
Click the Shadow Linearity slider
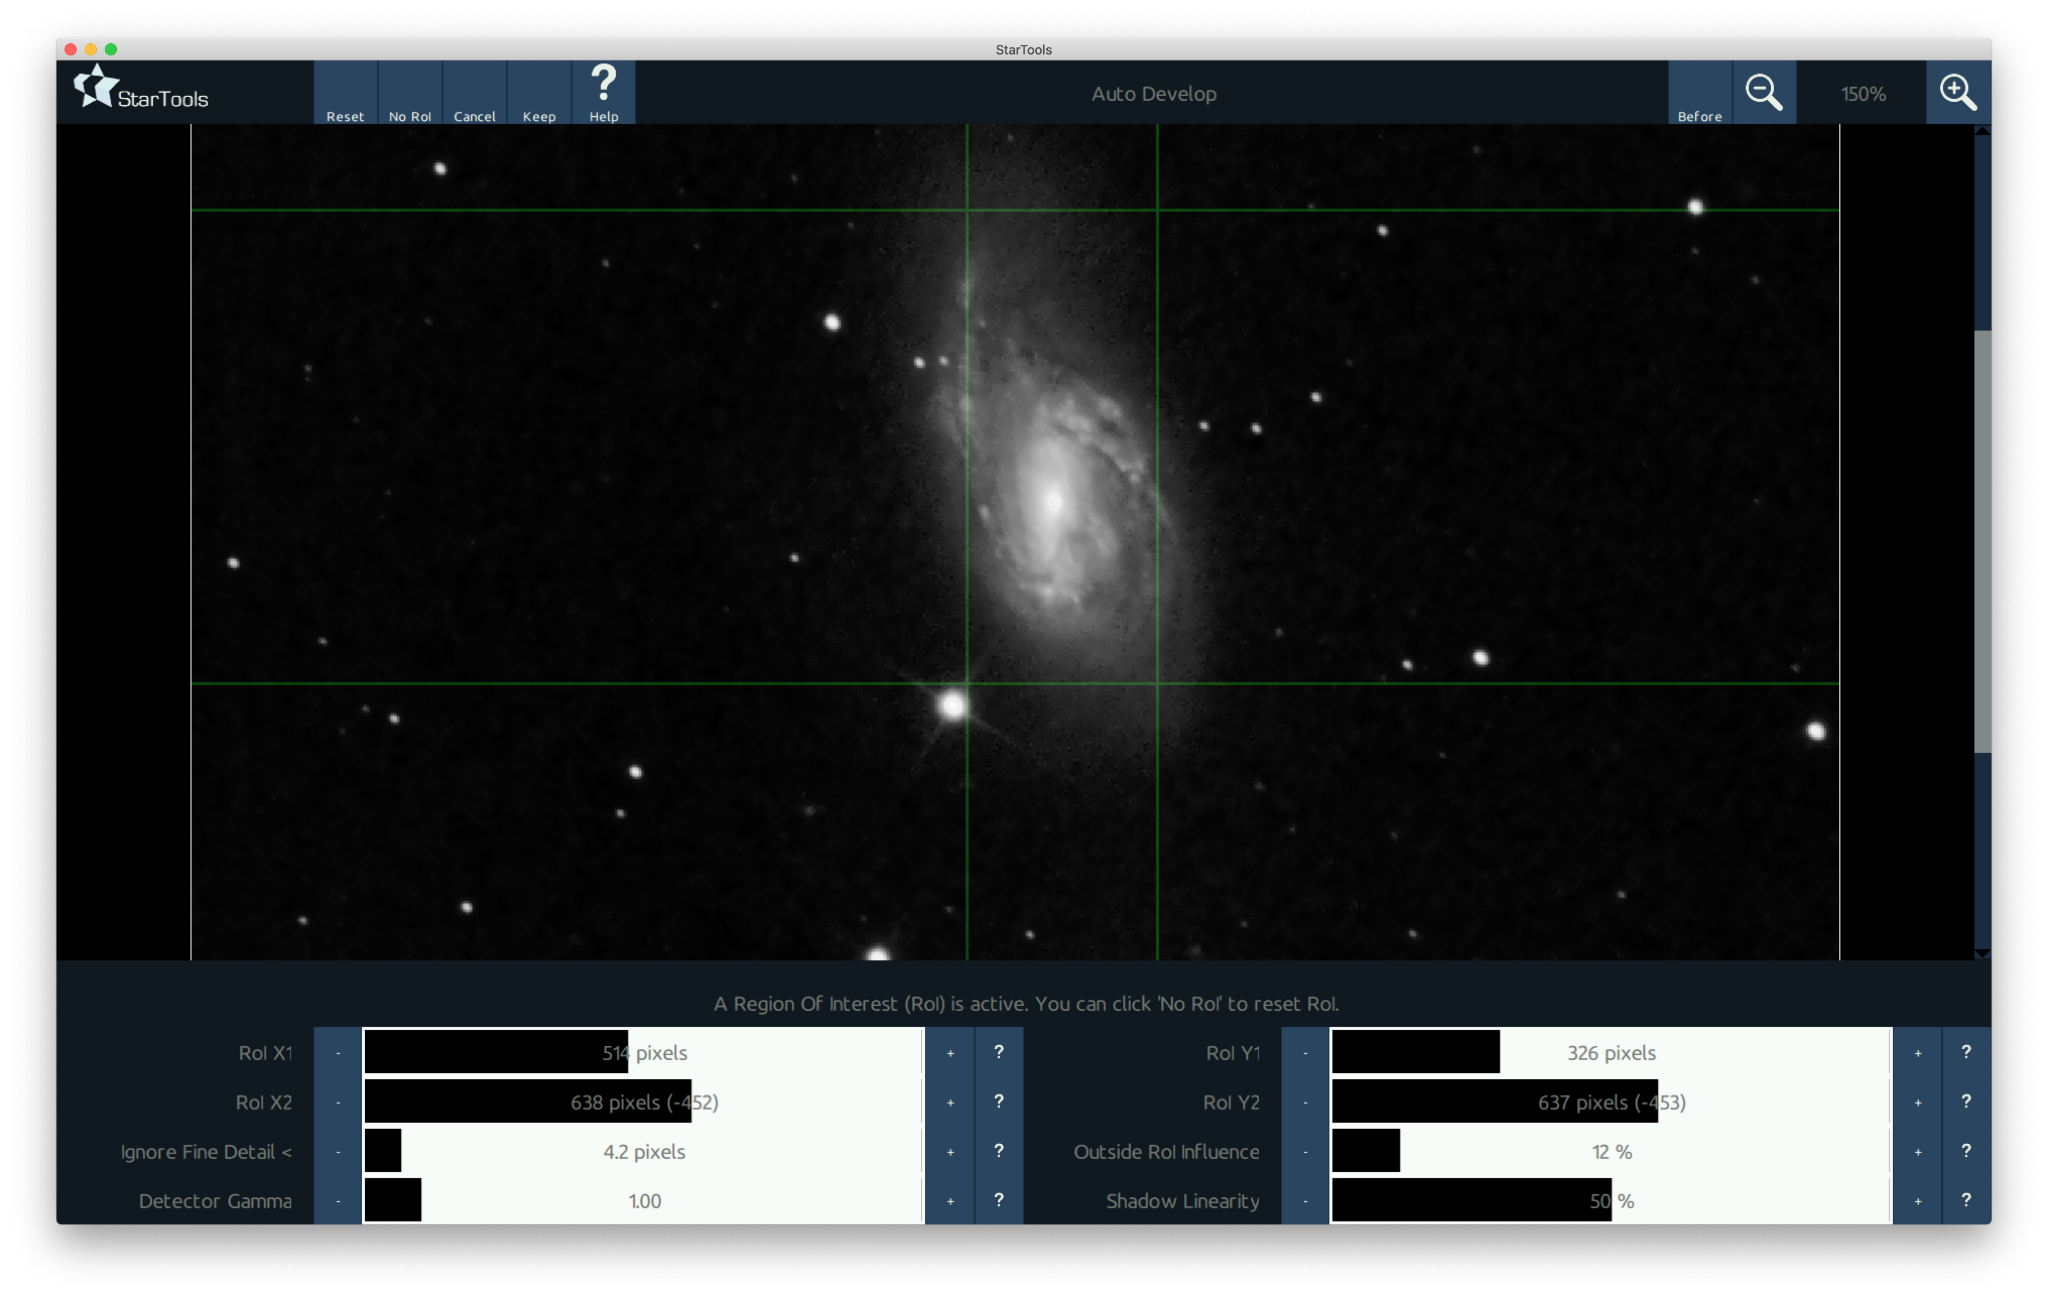(1611, 1201)
